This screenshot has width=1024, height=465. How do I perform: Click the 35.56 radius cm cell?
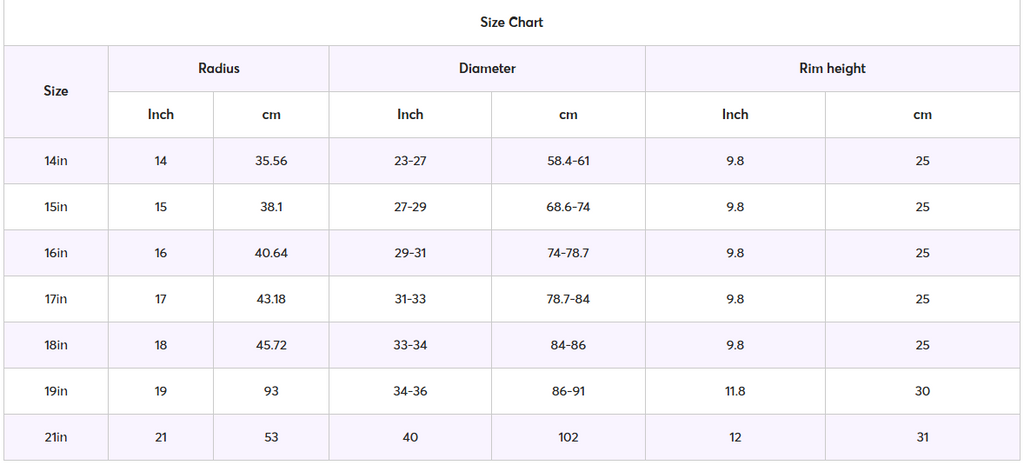[x=271, y=161]
